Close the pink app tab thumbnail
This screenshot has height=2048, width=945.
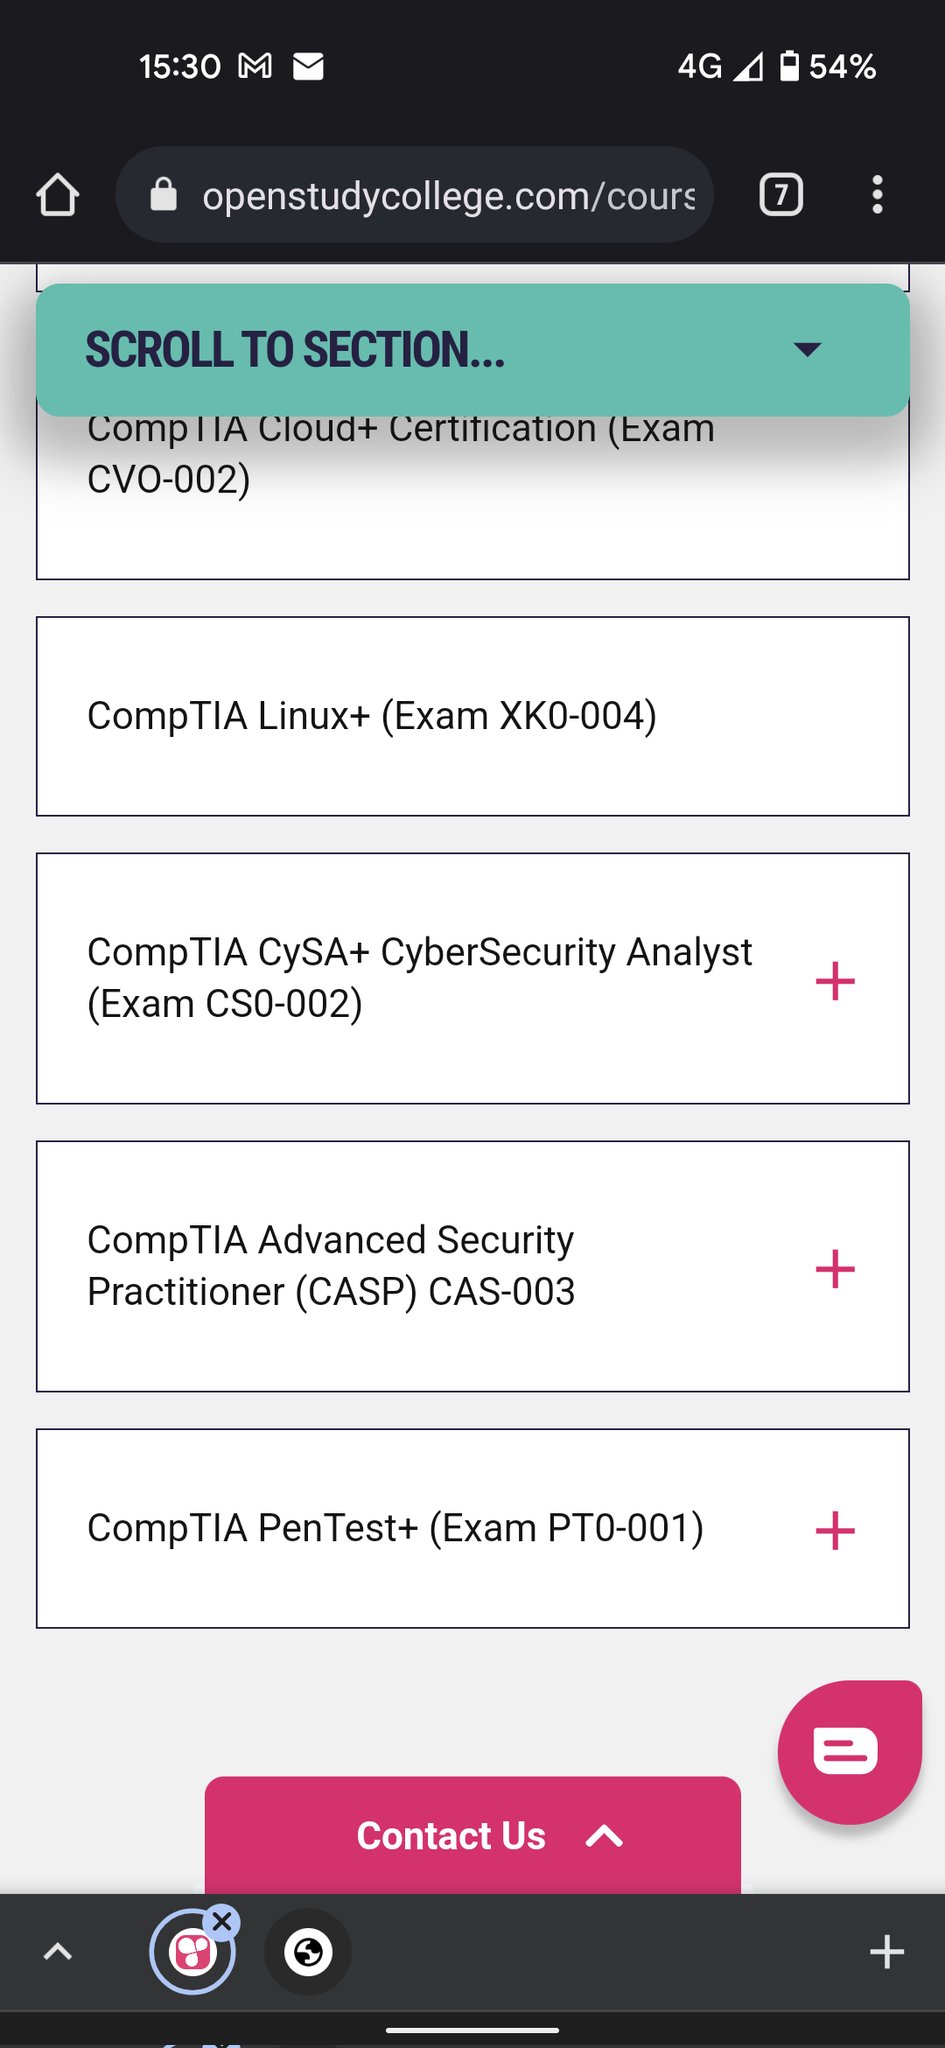point(222,1921)
